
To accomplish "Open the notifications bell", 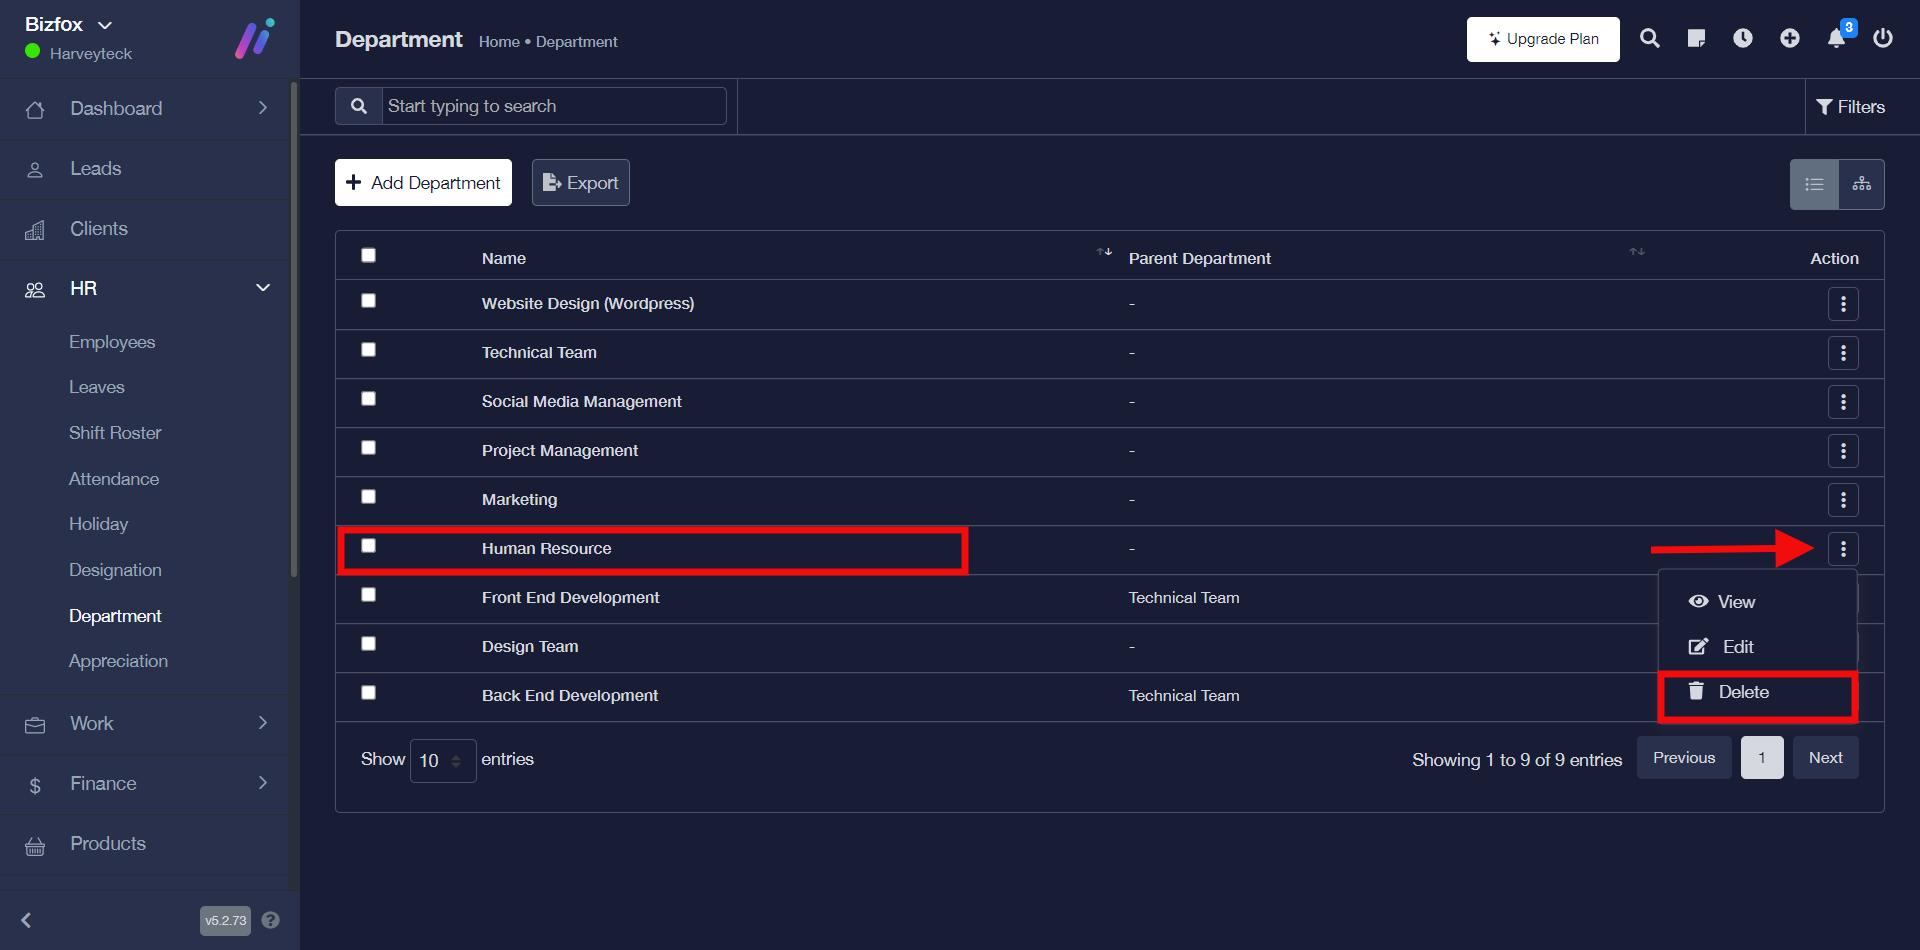I will [1836, 39].
